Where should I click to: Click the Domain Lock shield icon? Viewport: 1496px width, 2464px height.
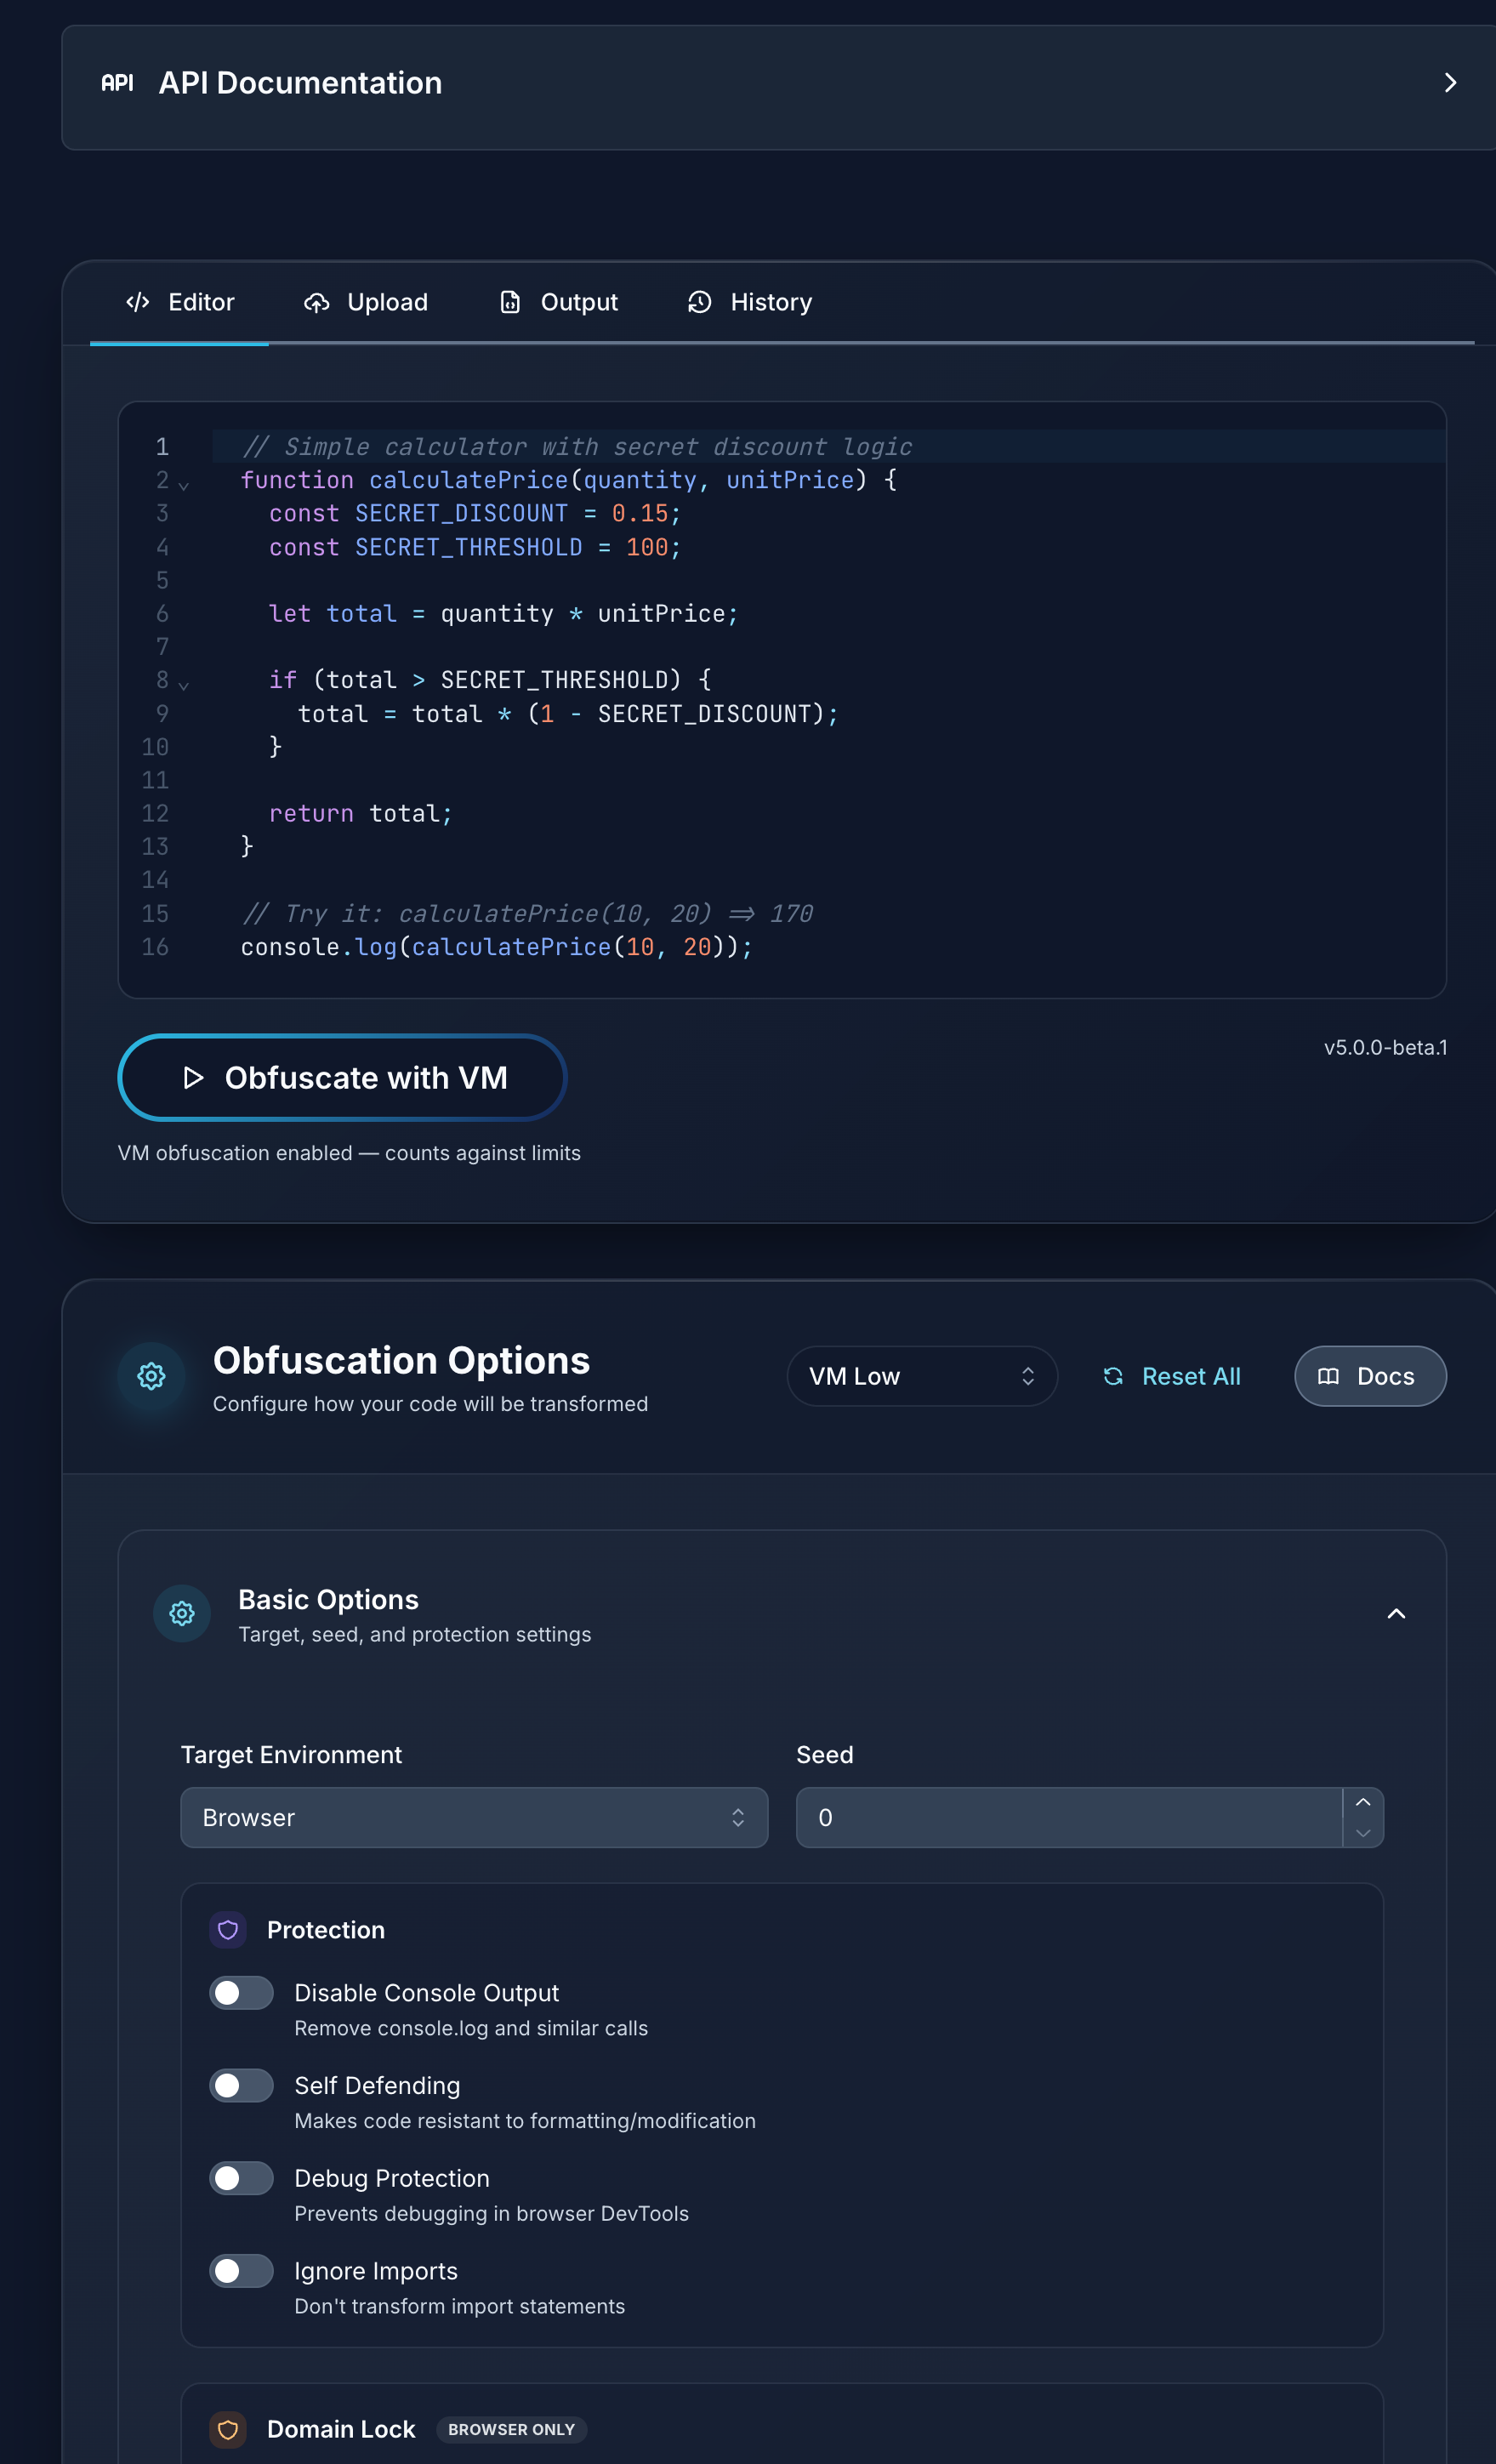tap(228, 2430)
